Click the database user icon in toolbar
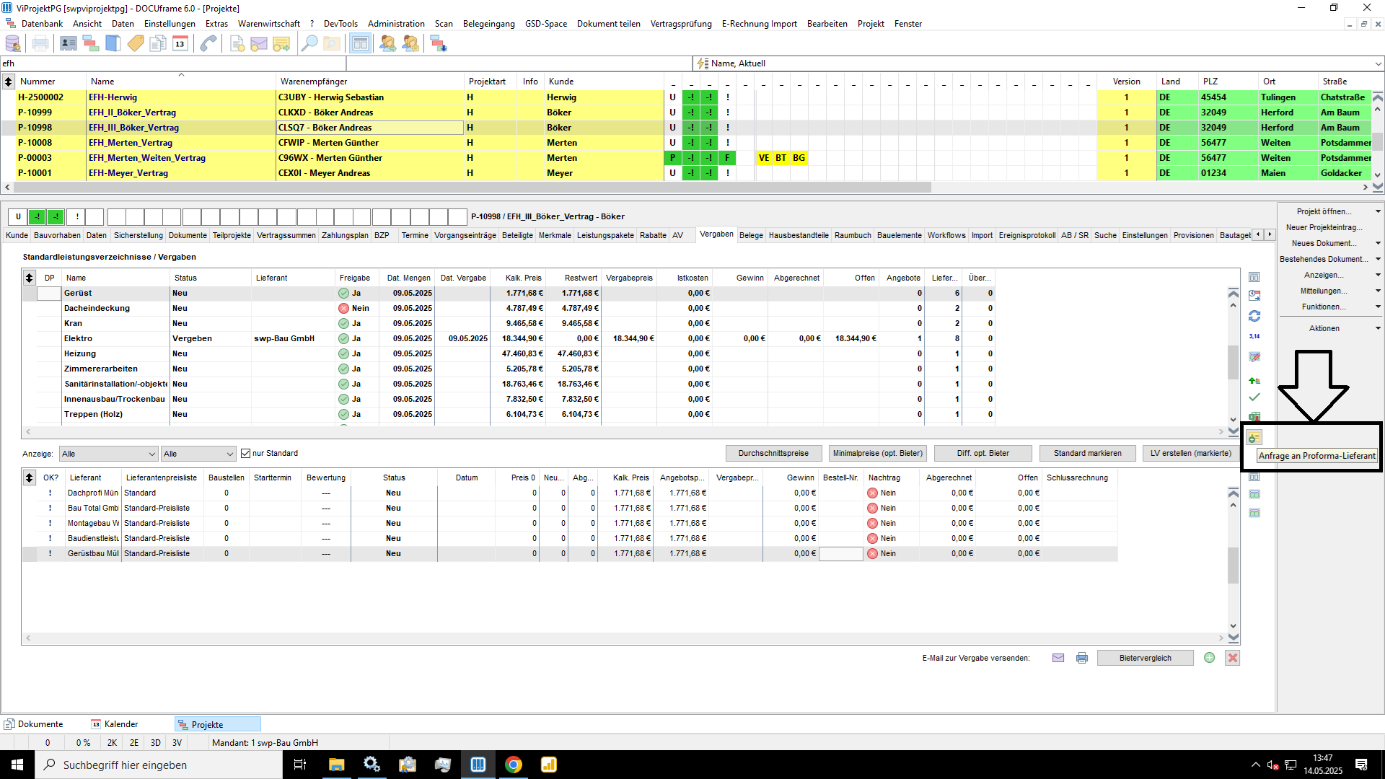 point(13,43)
